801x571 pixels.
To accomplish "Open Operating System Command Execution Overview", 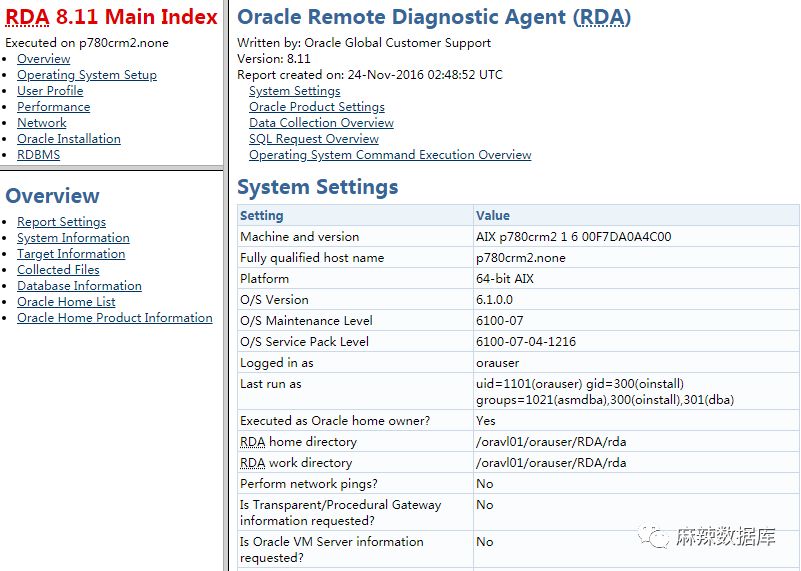I will [390, 155].
